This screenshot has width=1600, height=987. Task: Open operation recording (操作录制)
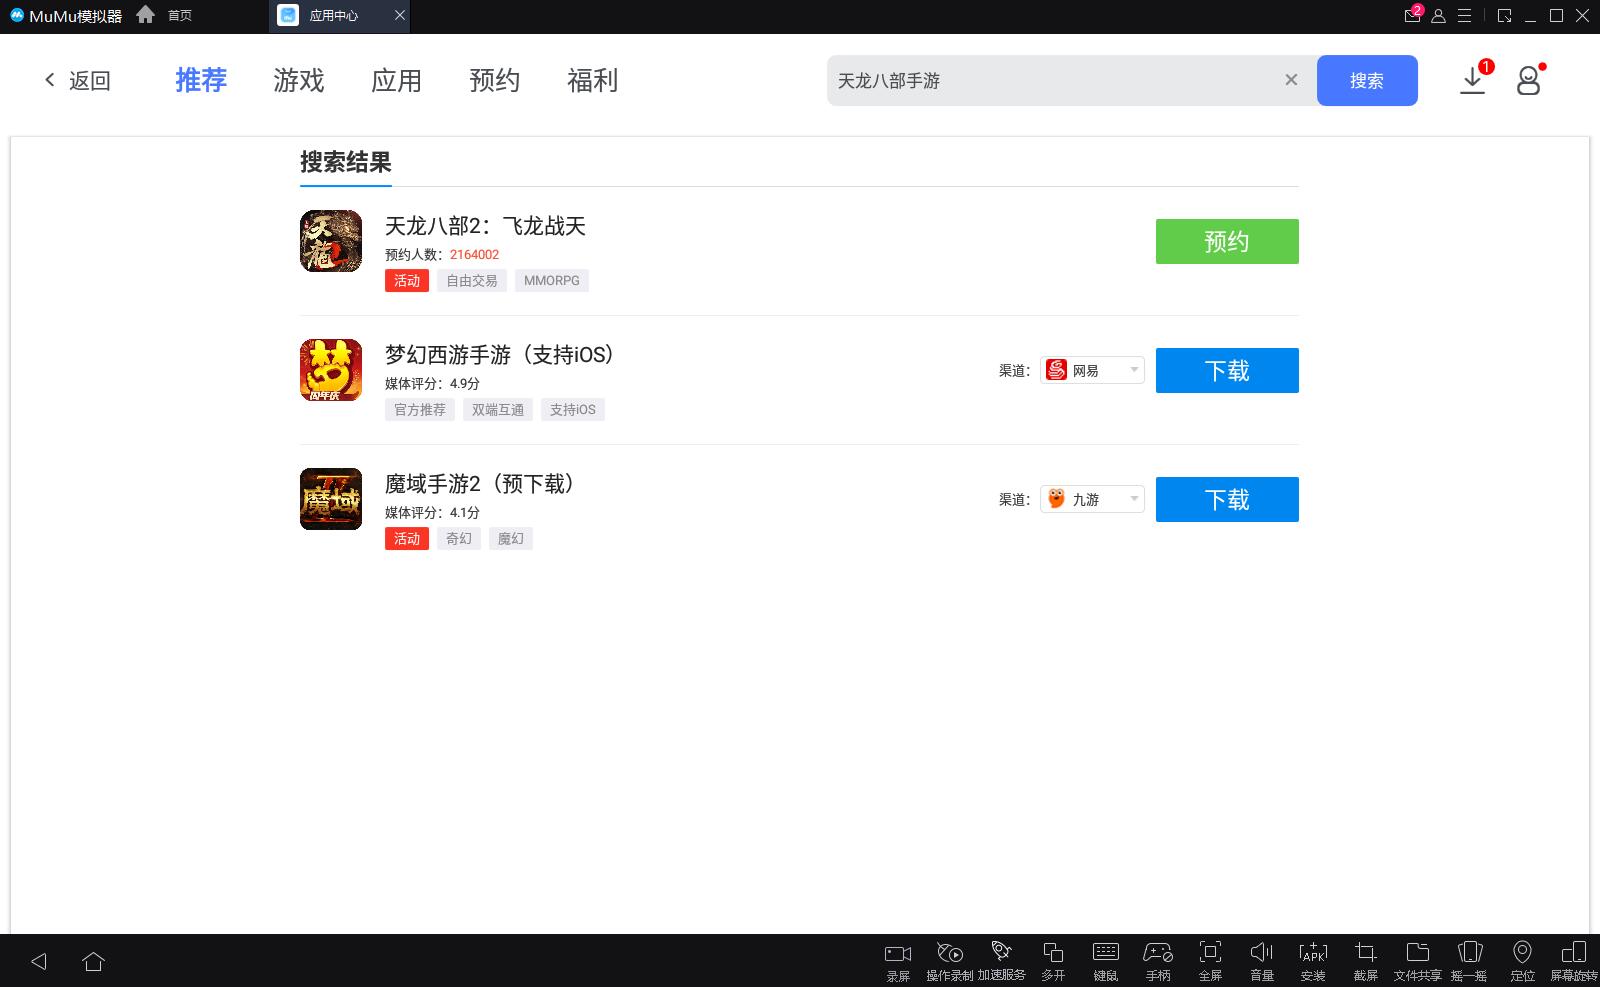point(949,962)
